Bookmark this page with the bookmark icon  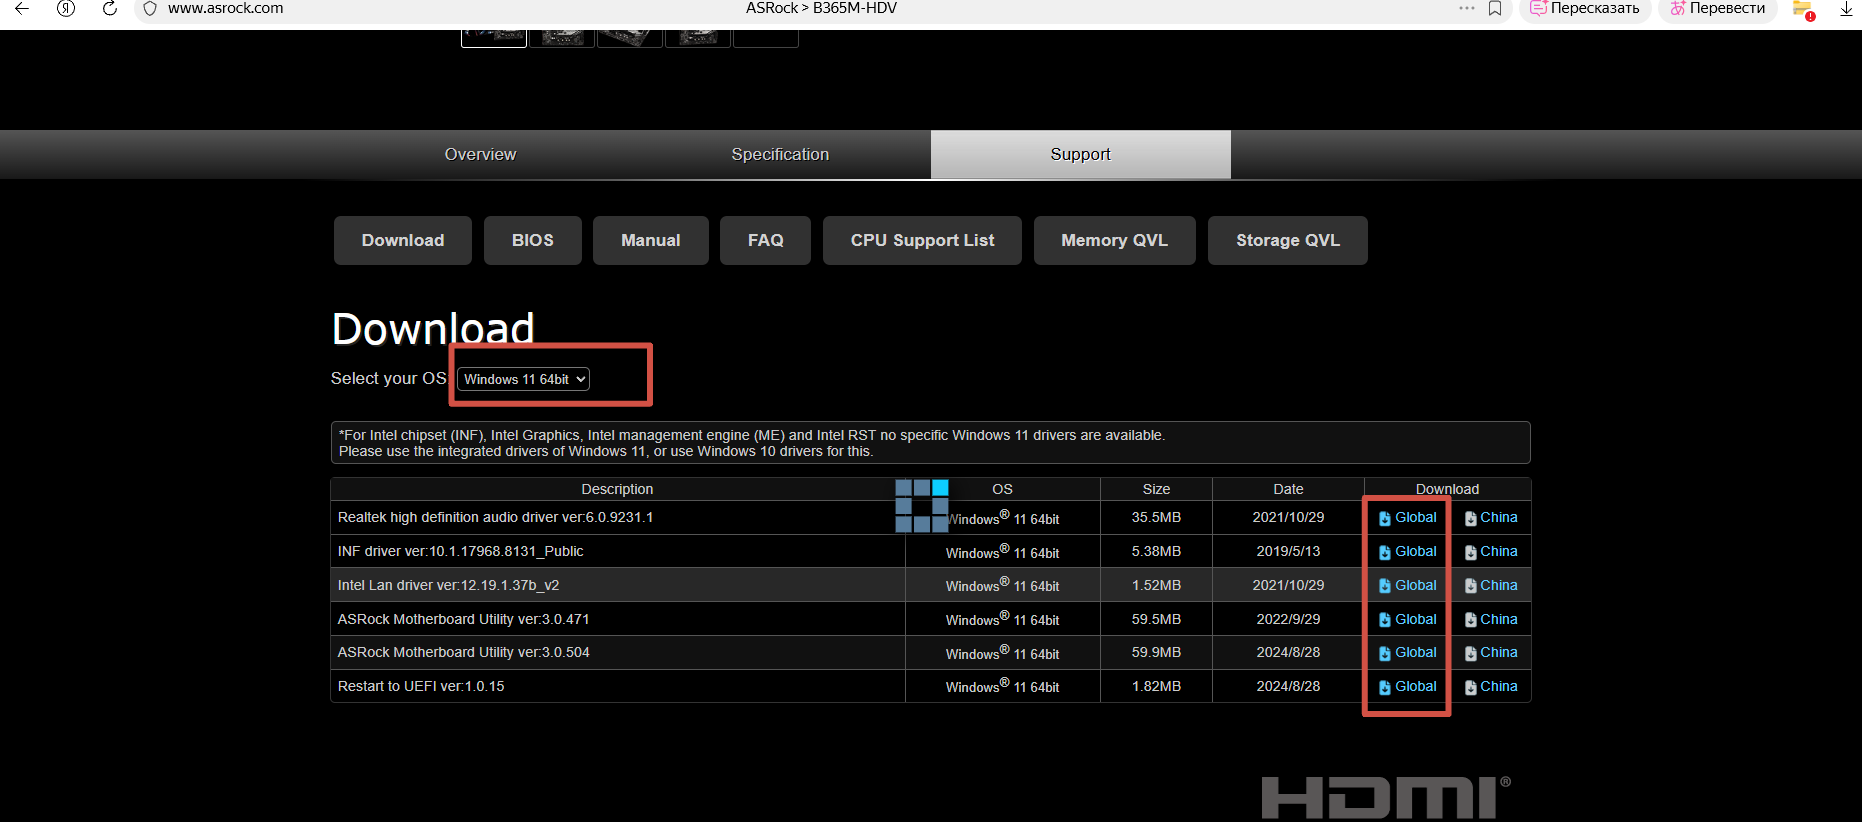[x=1495, y=8]
